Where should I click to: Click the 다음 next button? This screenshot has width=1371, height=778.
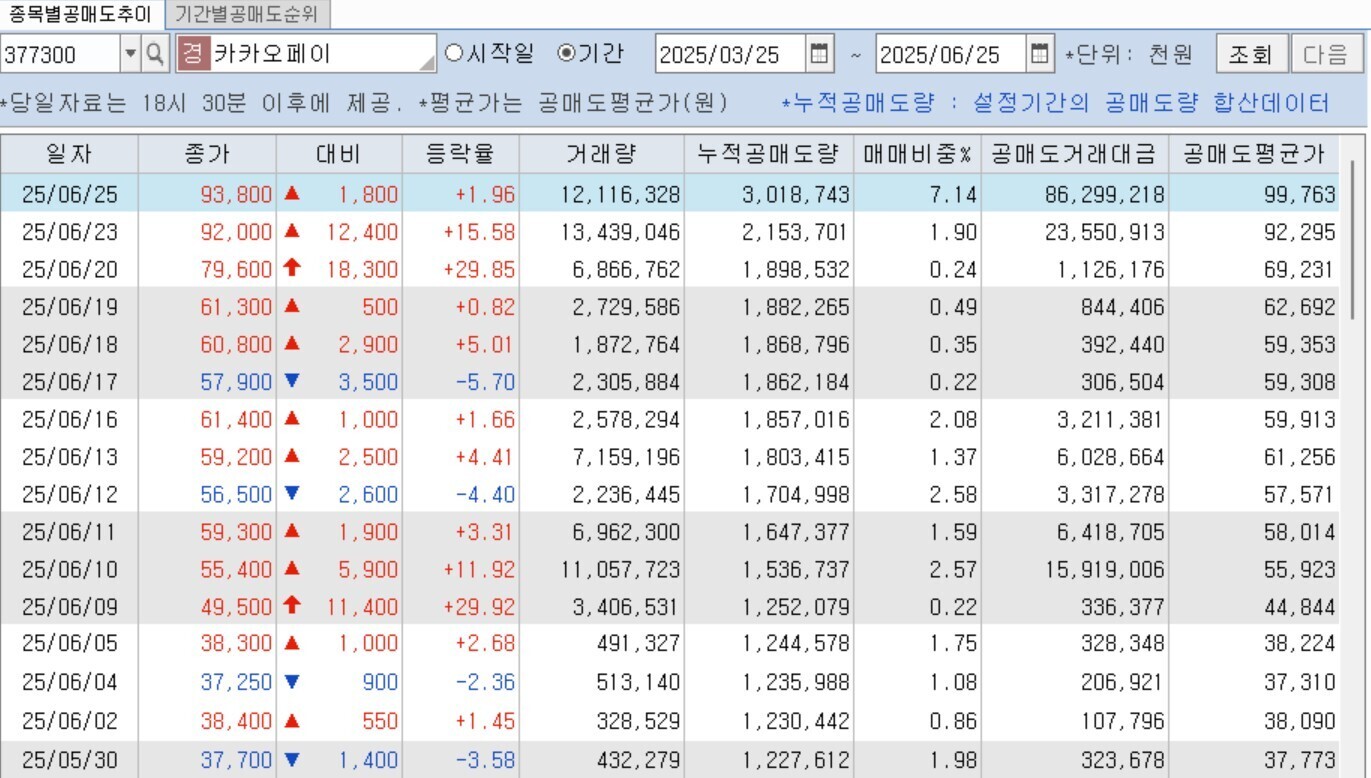pyautogui.click(x=1325, y=54)
